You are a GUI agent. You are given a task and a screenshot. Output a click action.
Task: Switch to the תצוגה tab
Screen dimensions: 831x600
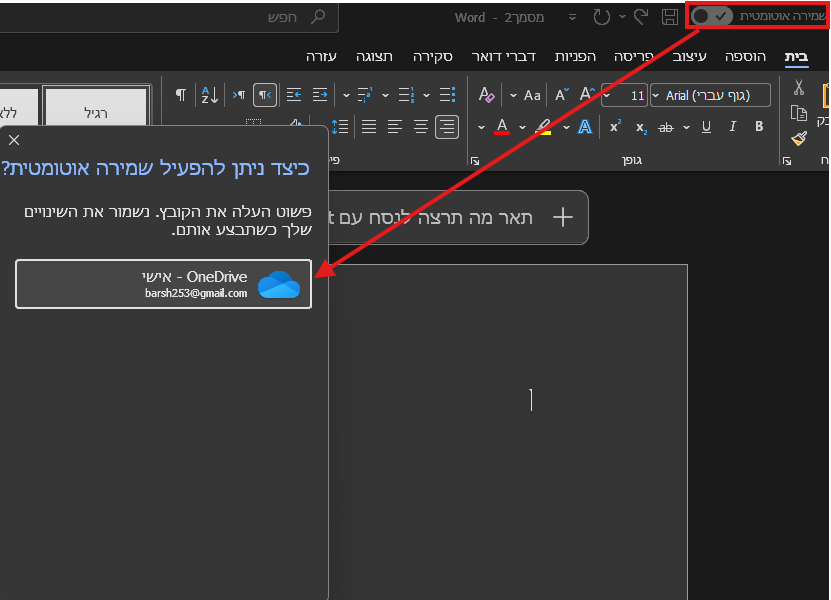click(x=374, y=57)
